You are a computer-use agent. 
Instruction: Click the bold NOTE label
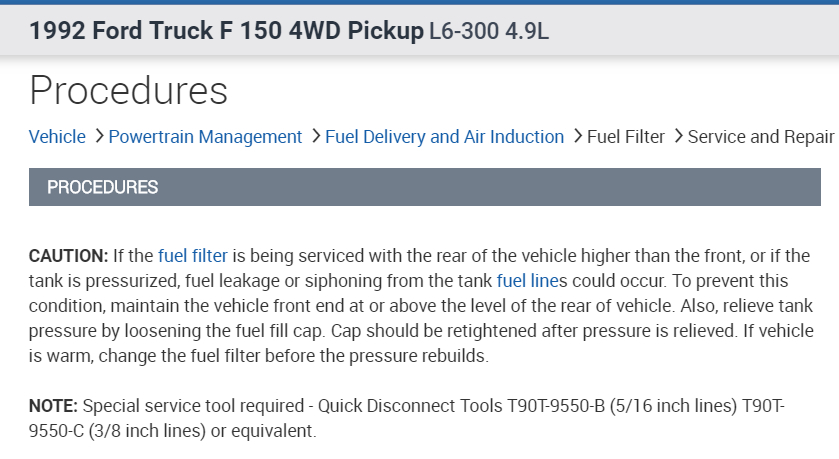(x=55, y=407)
